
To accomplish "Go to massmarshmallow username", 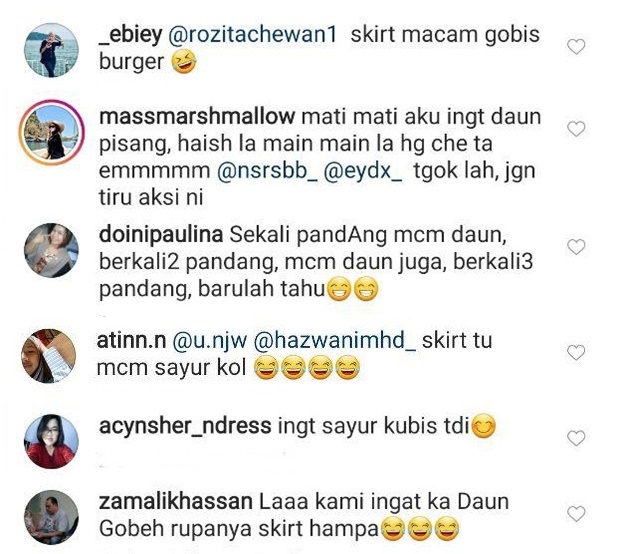I will 197,117.
